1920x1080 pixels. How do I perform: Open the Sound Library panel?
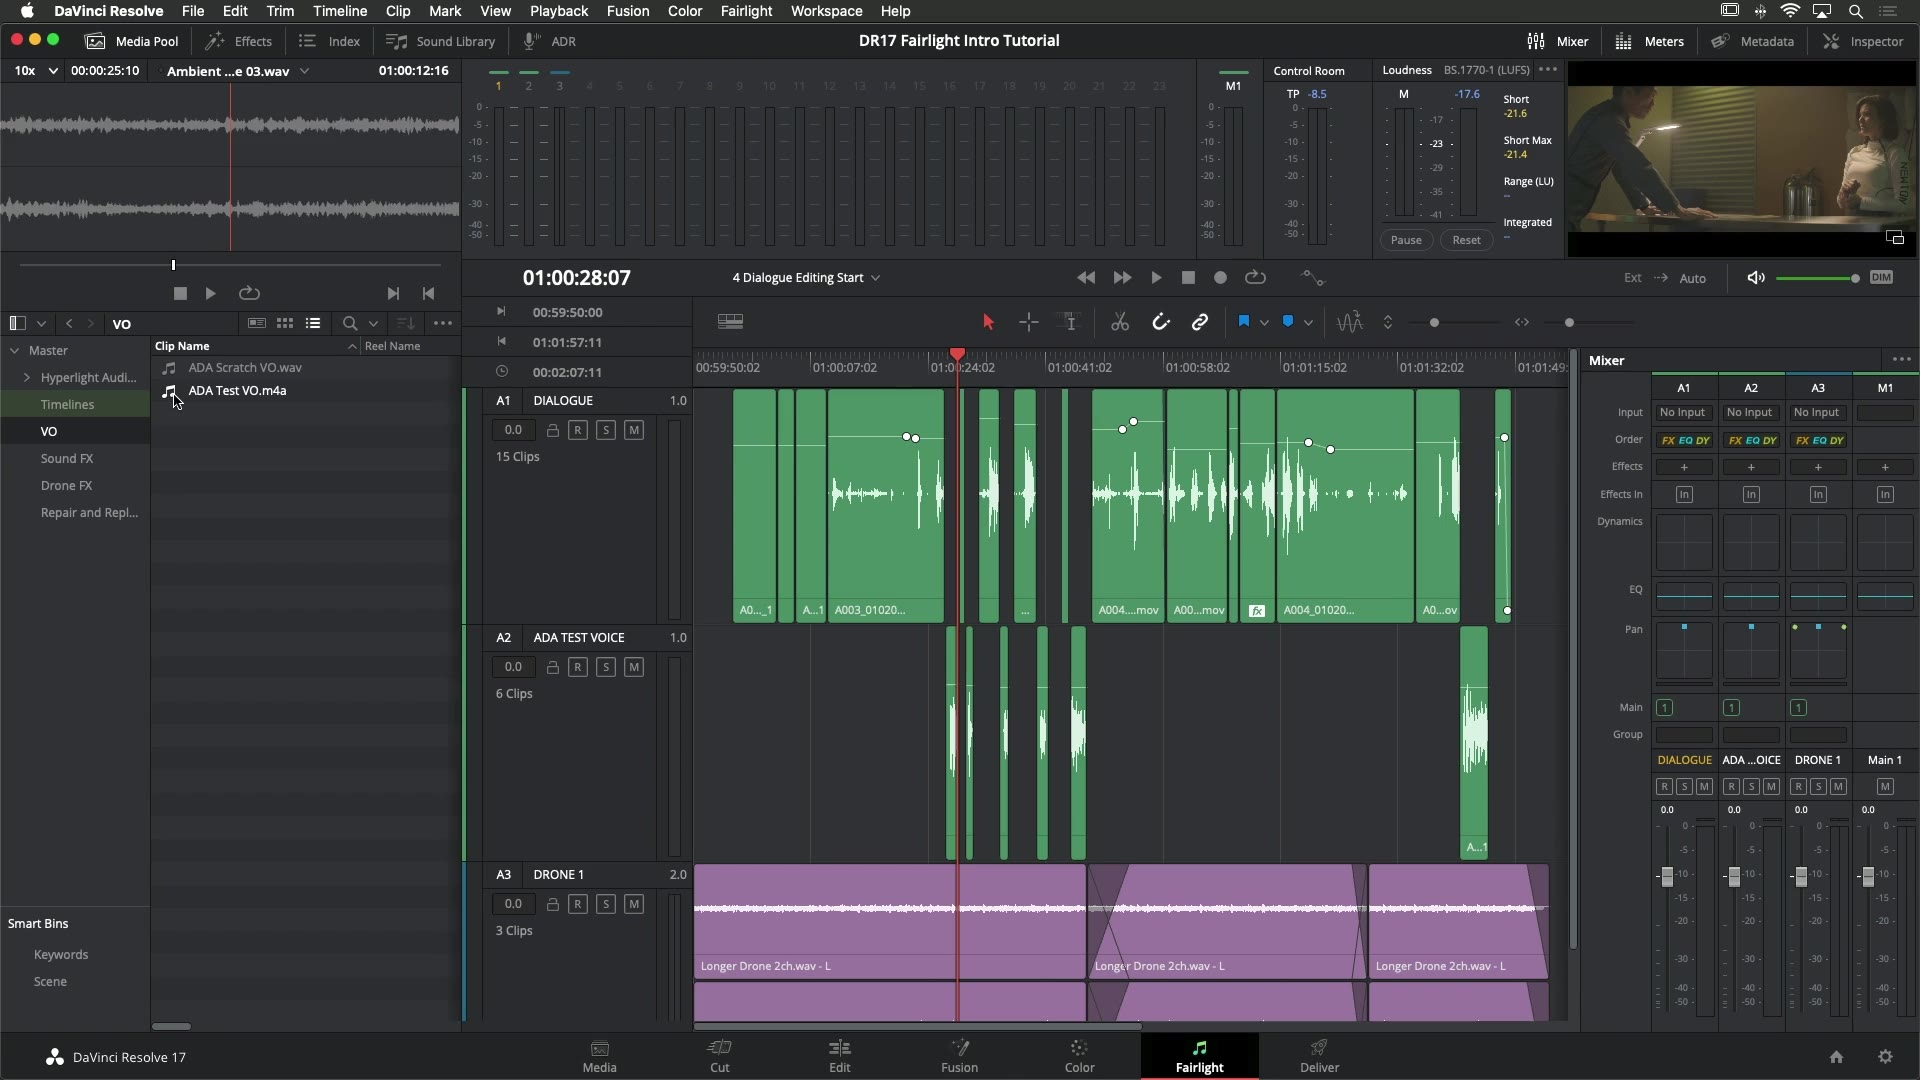441,41
